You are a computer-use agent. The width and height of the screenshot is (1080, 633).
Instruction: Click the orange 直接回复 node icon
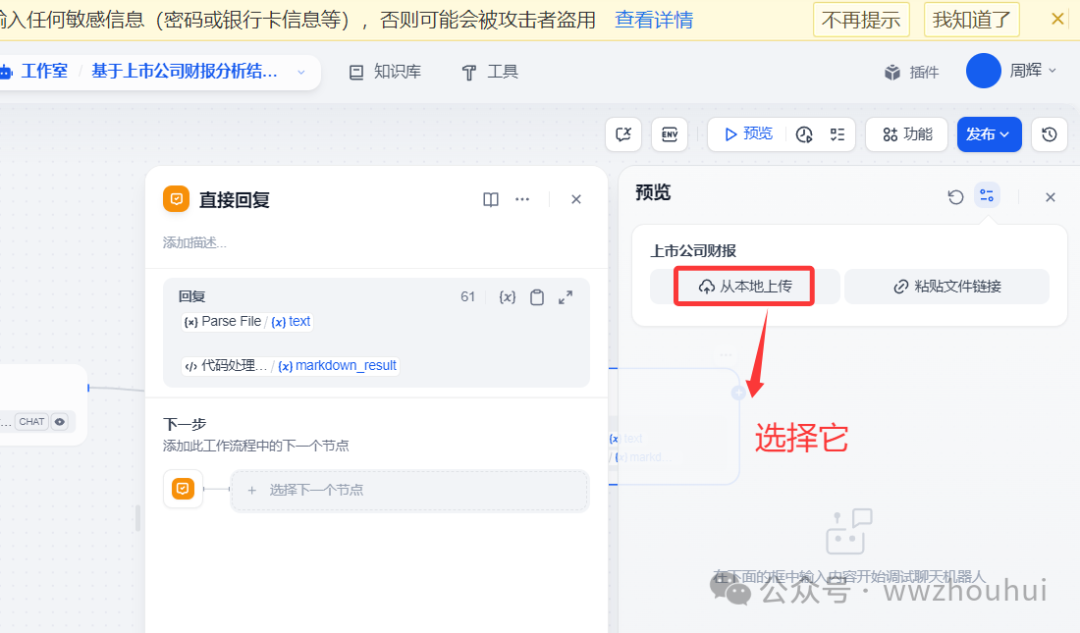(176, 199)
